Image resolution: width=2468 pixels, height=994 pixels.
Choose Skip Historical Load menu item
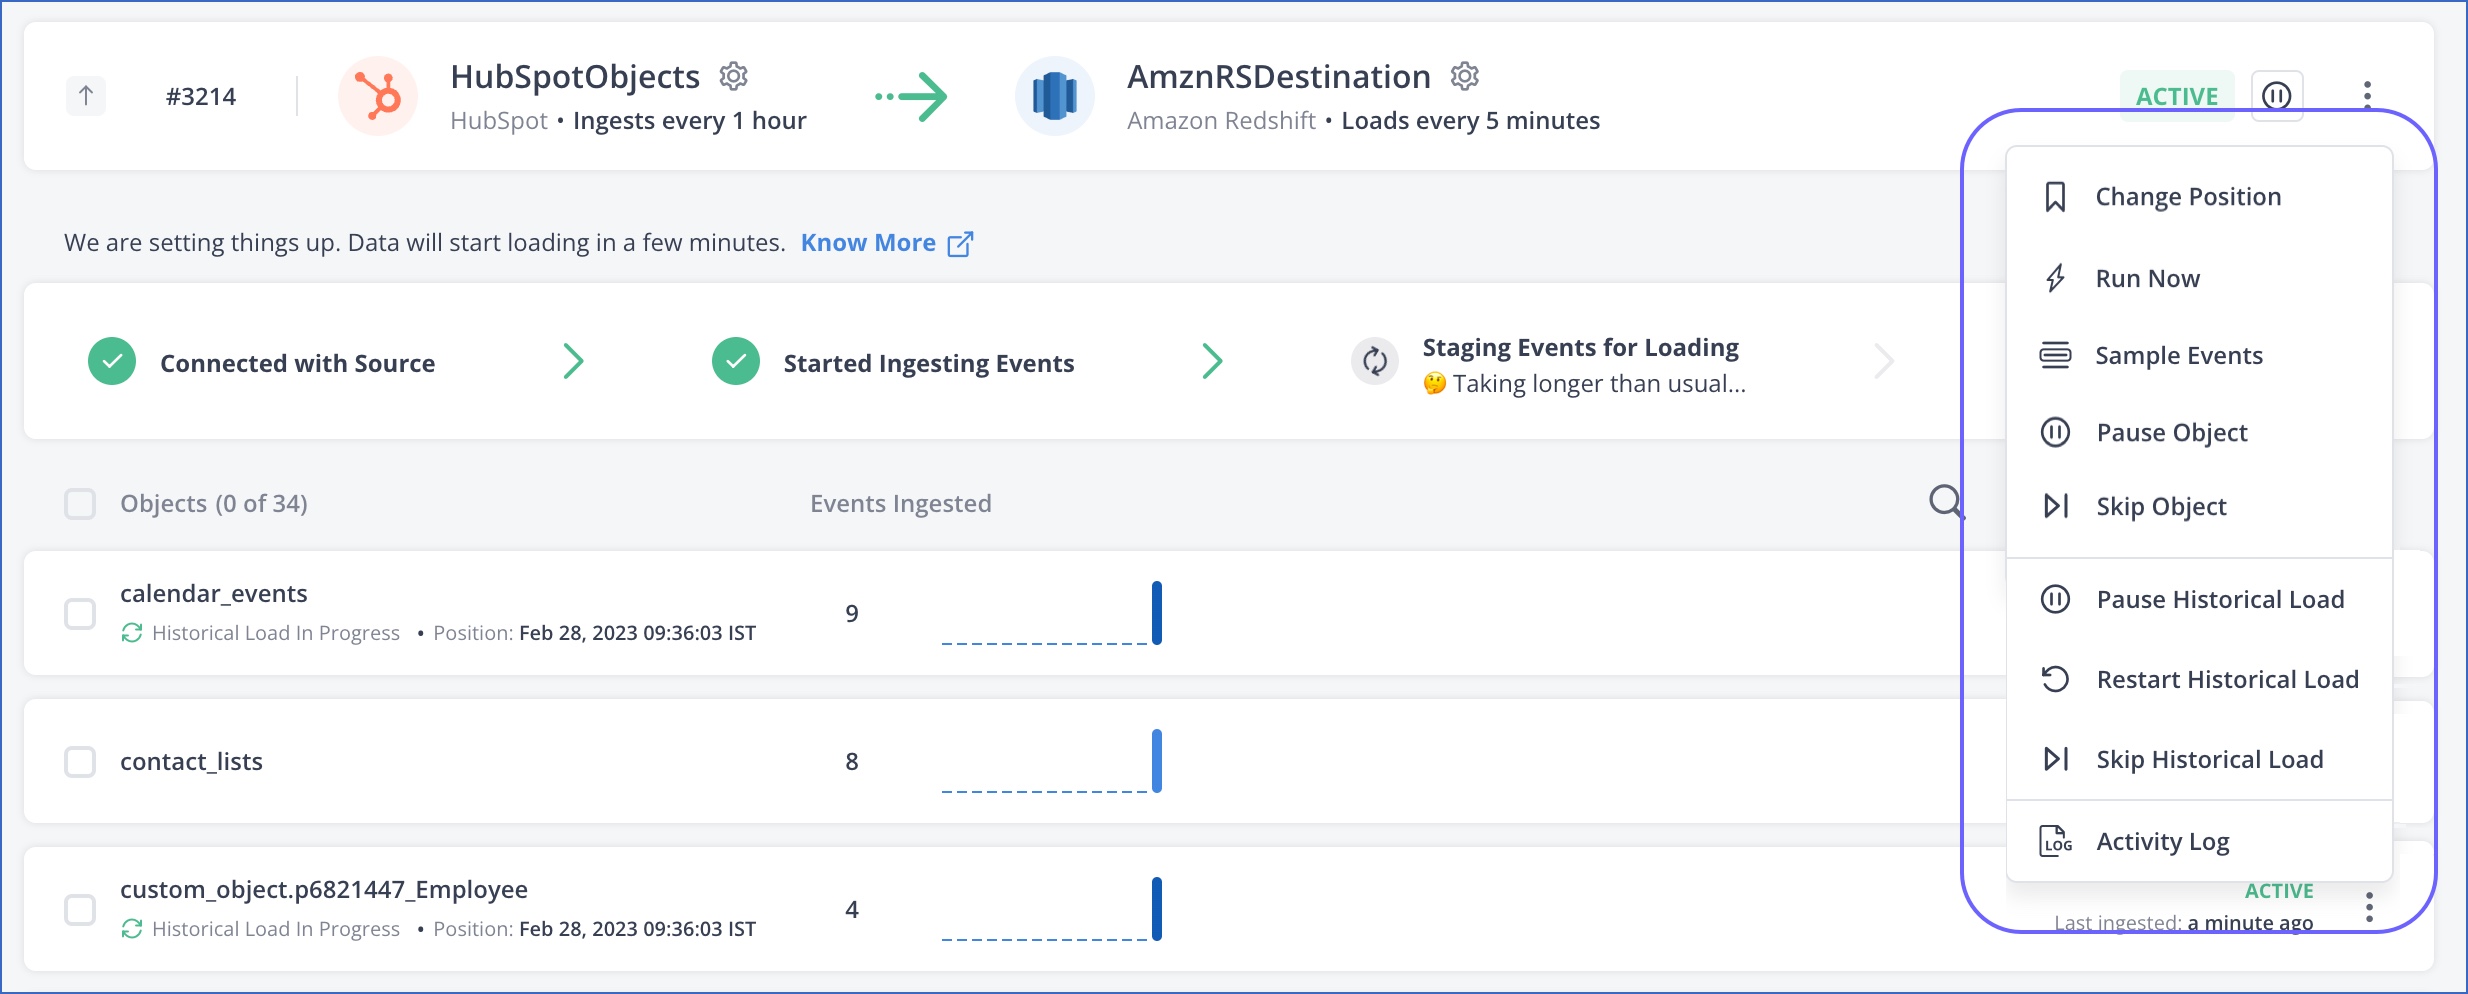[x=2199, y=759]
